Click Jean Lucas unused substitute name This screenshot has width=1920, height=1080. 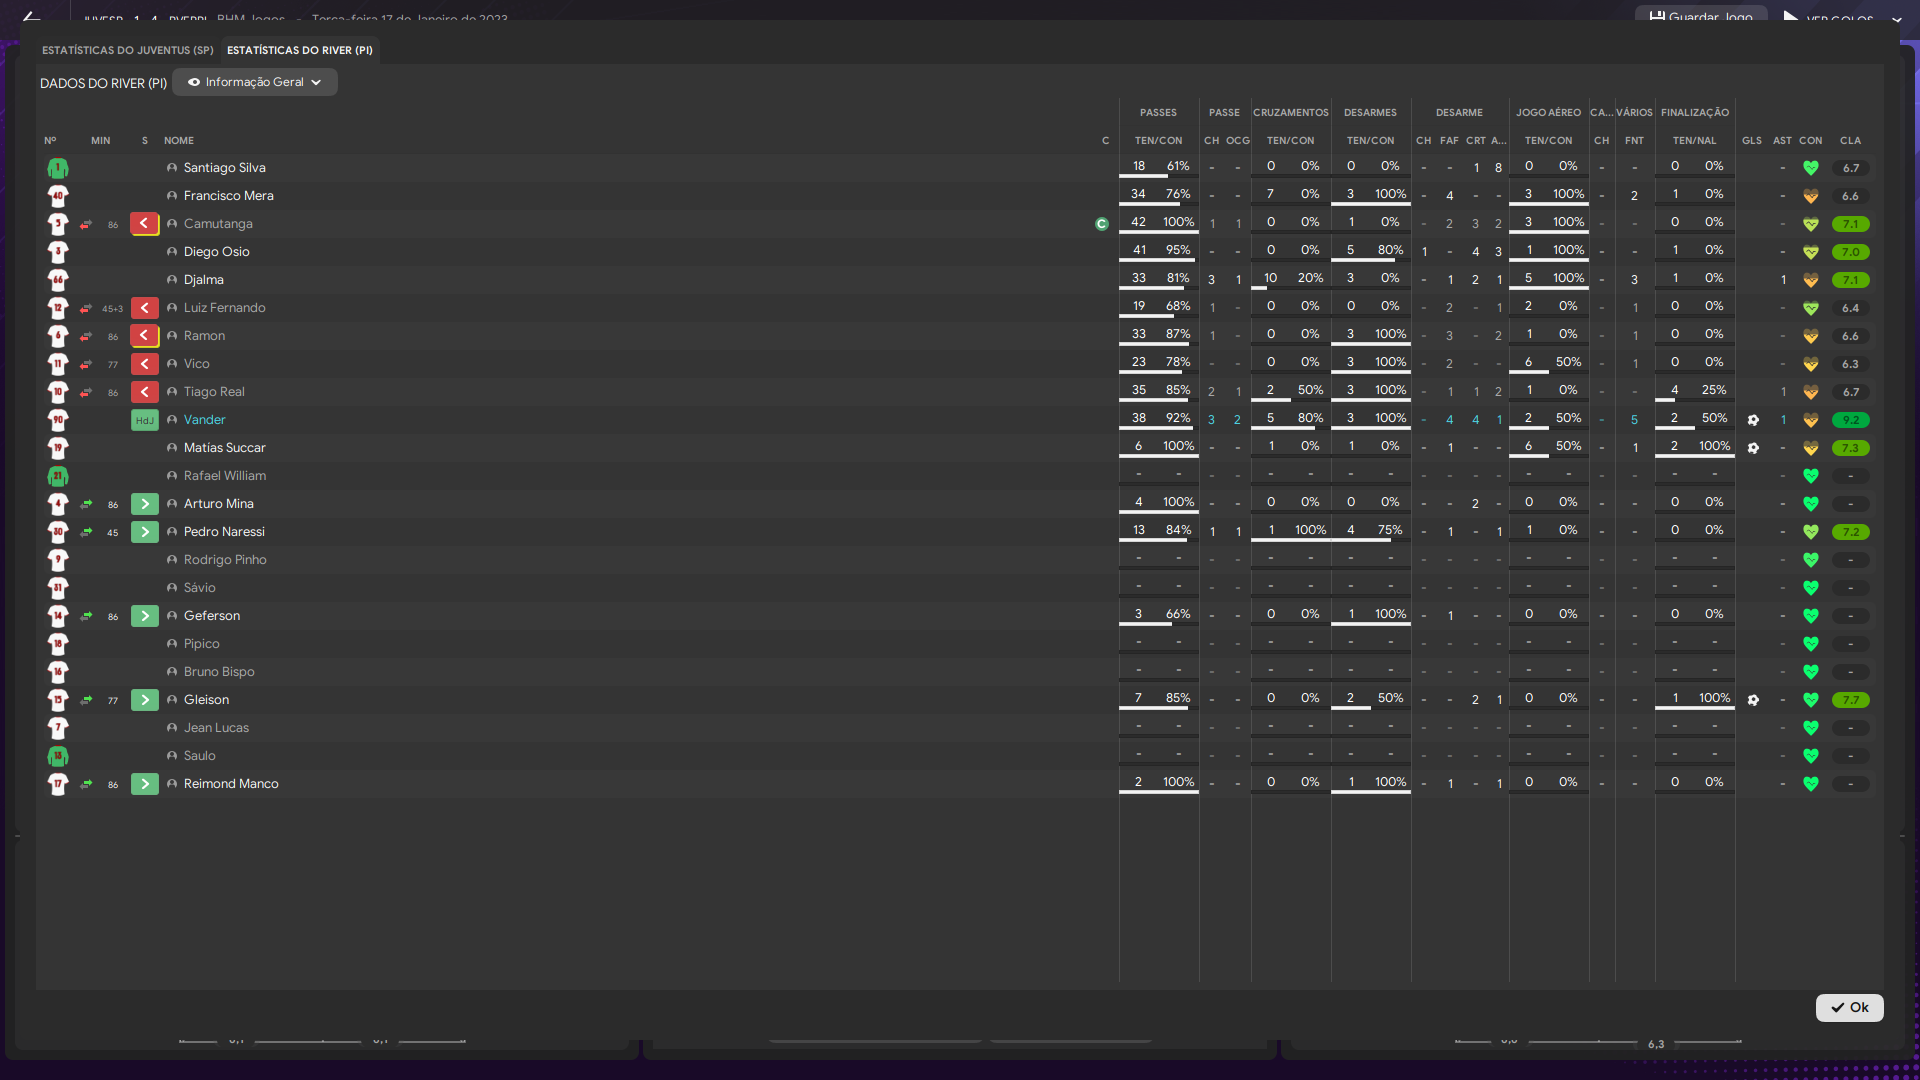[216, 728]
